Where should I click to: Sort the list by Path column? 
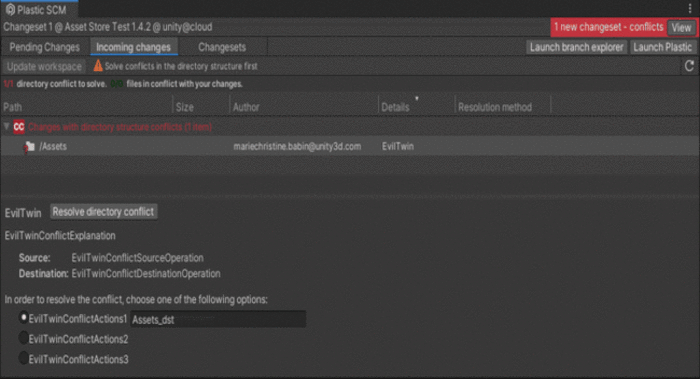12,107
